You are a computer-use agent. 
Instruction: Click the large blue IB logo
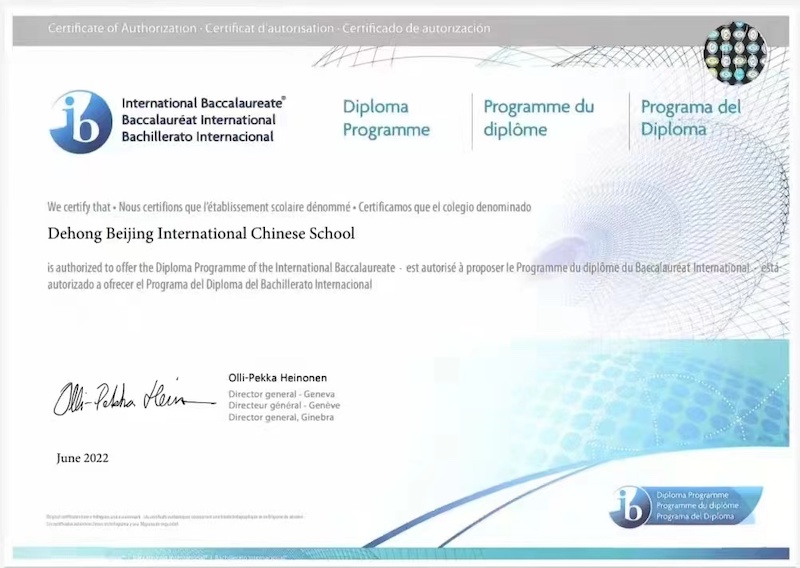[x=81, y=121]
